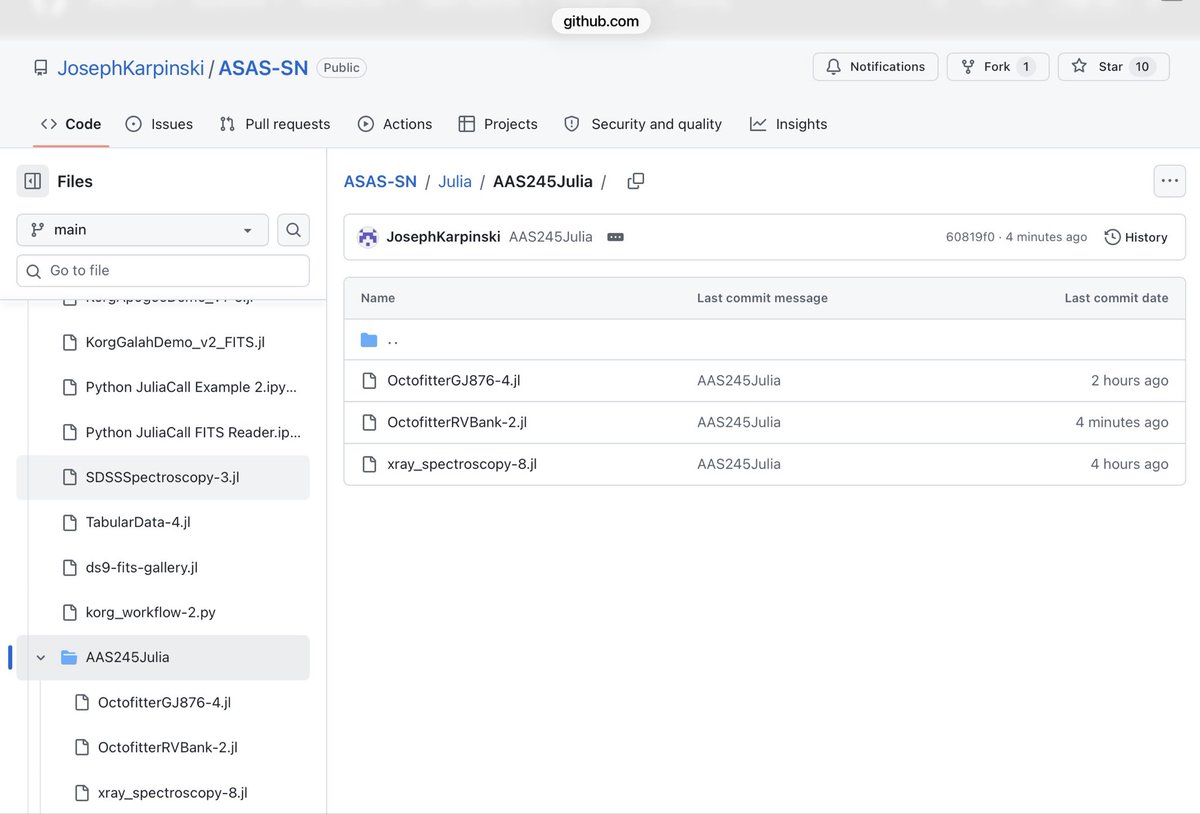Click the github.com address bar
The height and width of the screenshot is (814, 1200).
coord(601,21)
